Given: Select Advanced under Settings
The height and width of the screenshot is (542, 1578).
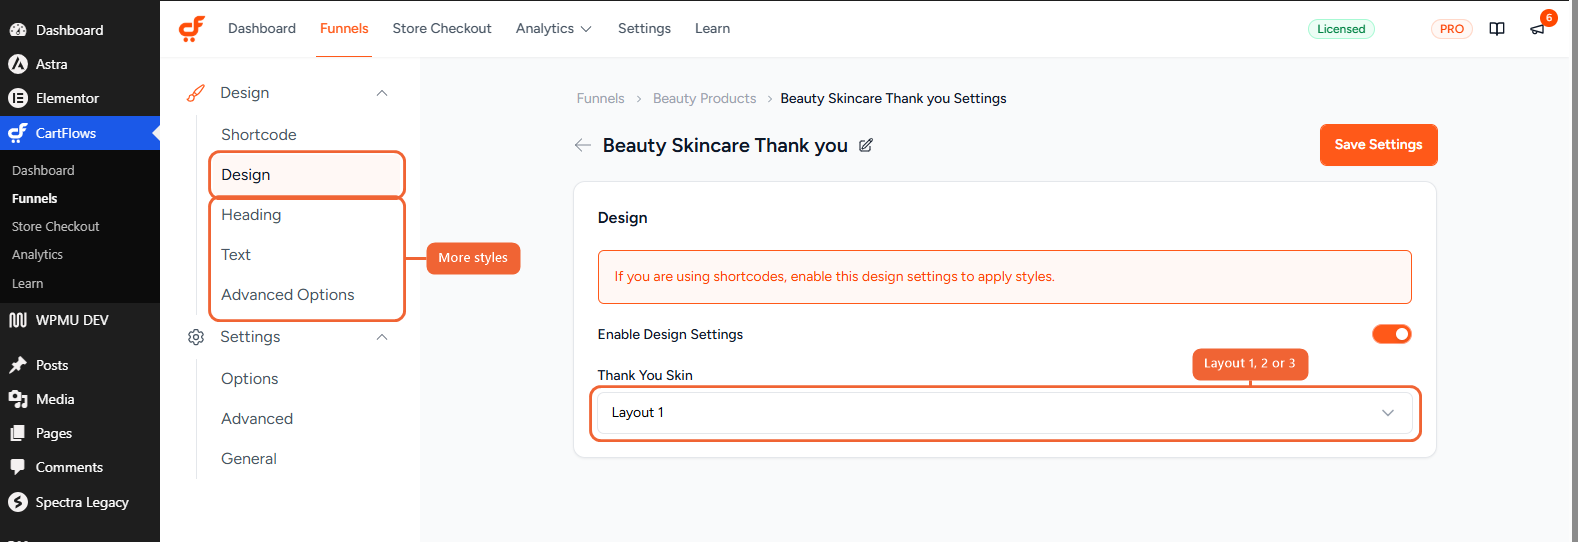Looking at the screenshot, I should 257,419.
